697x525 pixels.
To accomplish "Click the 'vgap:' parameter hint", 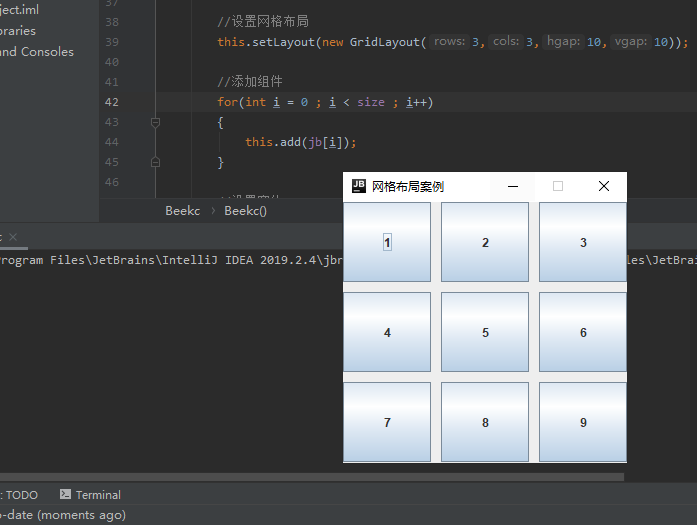I will tap(631, 42).
